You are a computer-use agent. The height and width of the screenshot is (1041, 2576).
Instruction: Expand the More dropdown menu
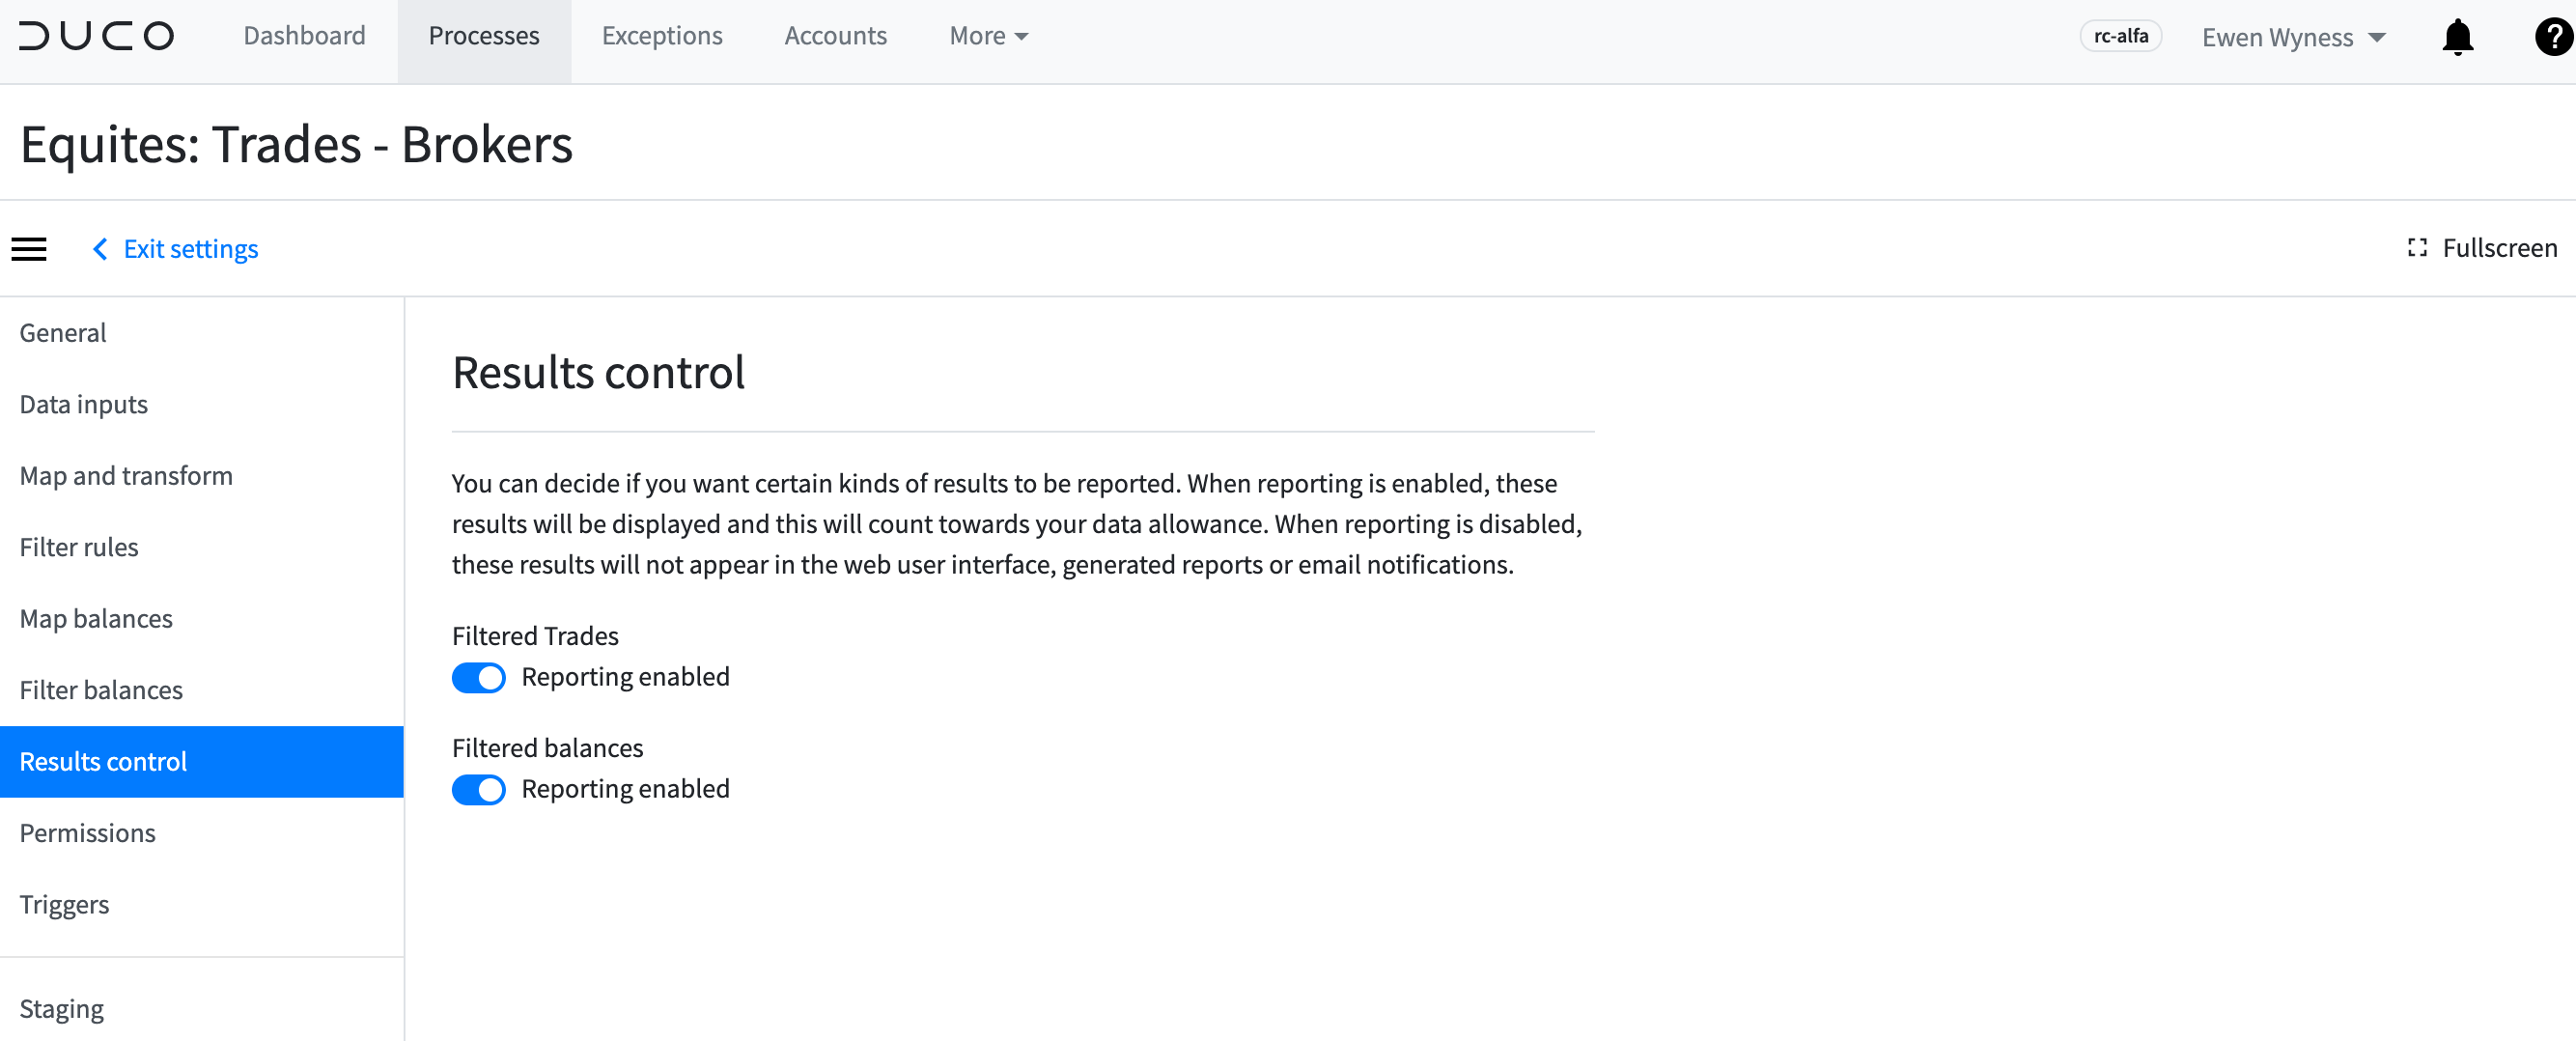tap(988, 36)
